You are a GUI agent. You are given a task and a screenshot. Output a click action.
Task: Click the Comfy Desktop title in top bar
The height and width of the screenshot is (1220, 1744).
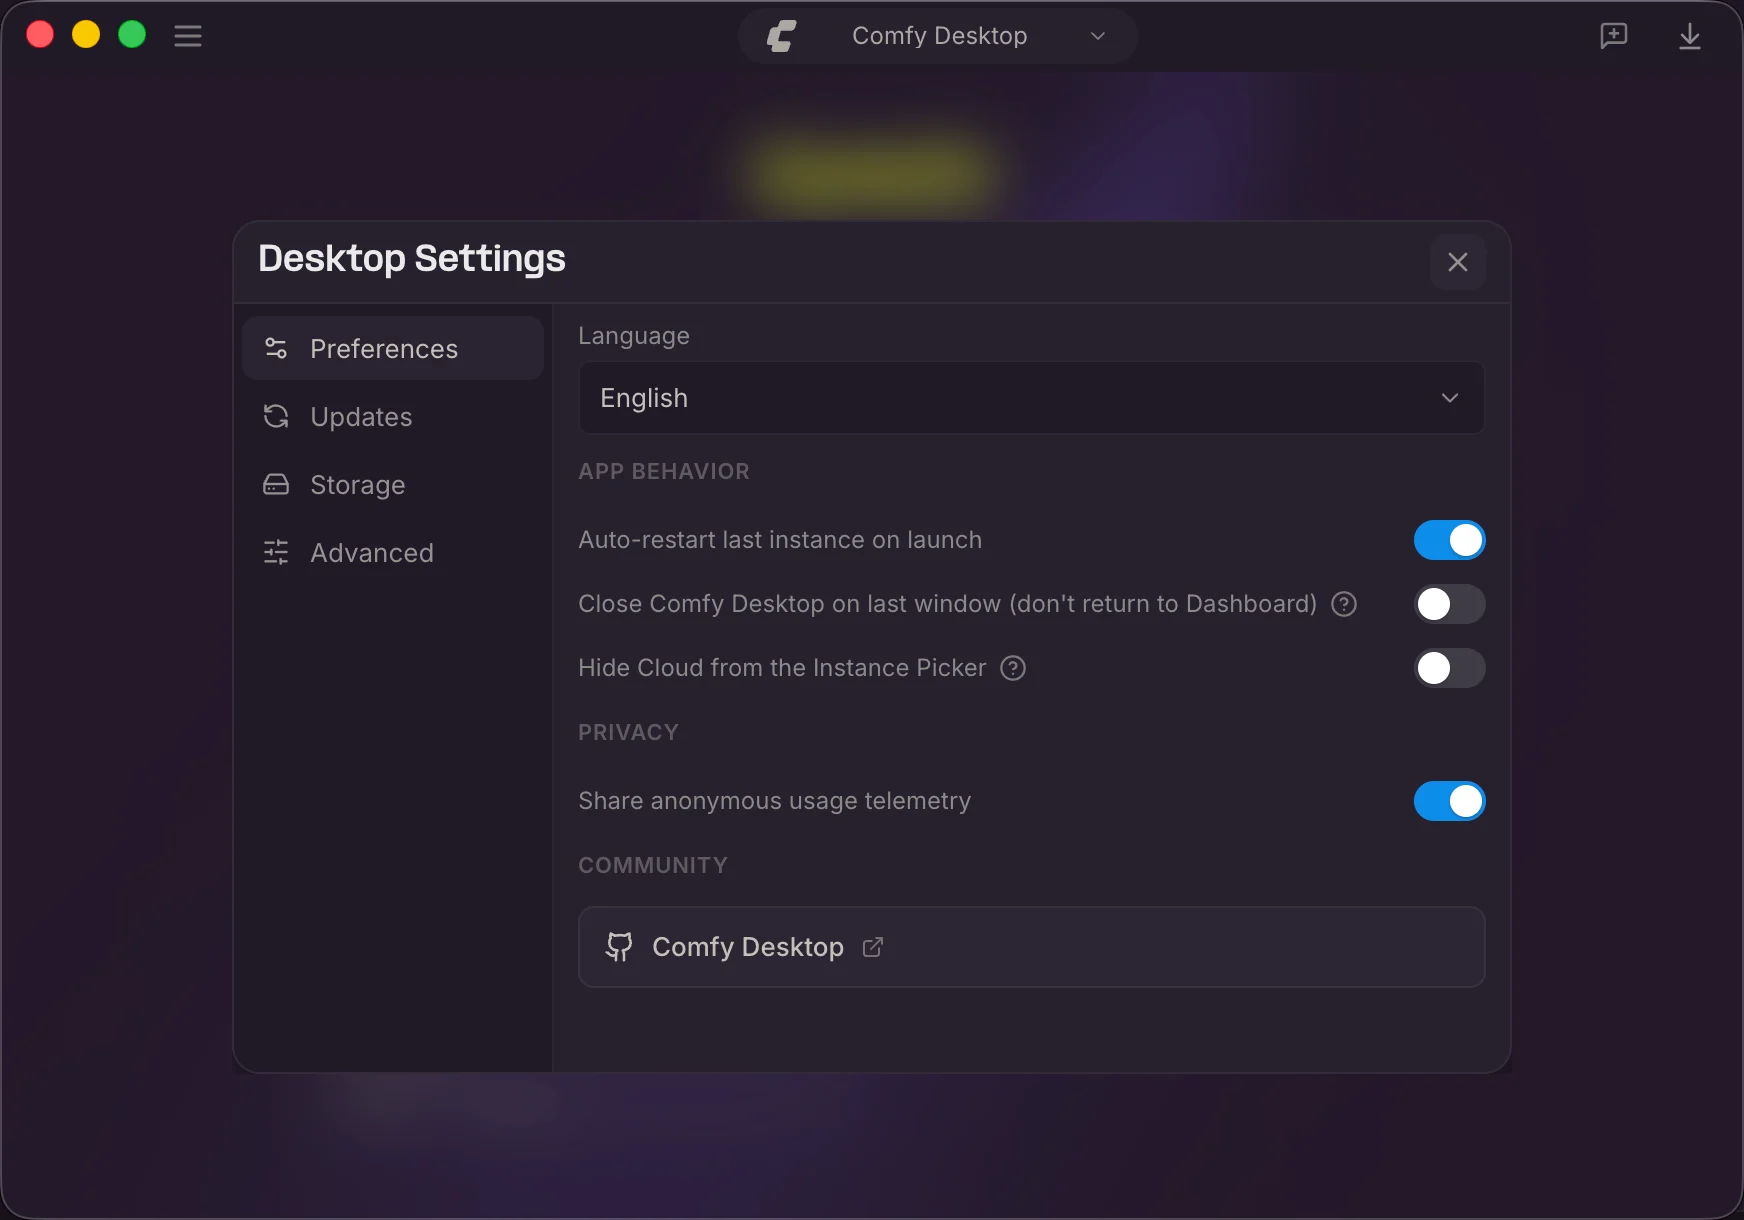[939, 36]
